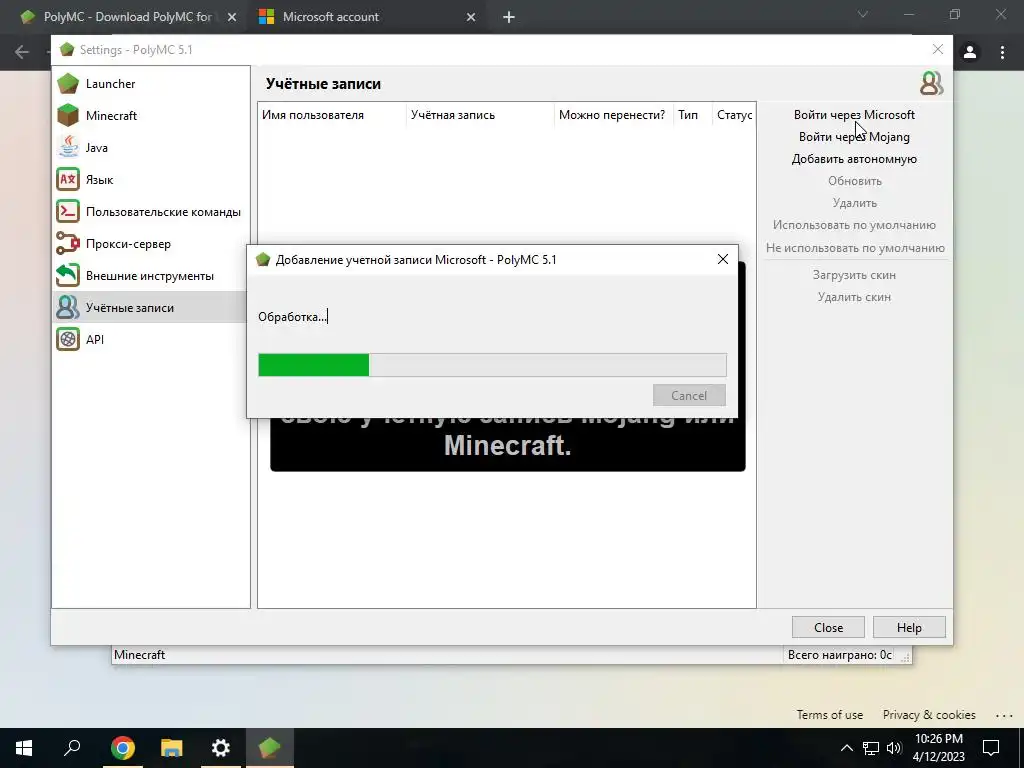
Task: Open Terms of use link
Action: coord(829,715)
